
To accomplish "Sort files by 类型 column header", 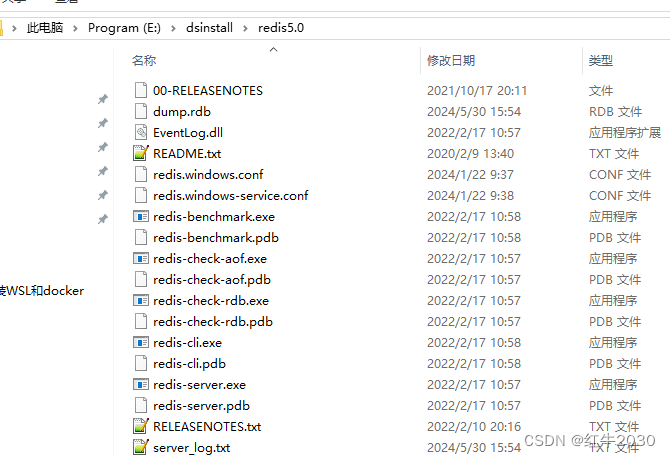I will [x=600, y=61].
